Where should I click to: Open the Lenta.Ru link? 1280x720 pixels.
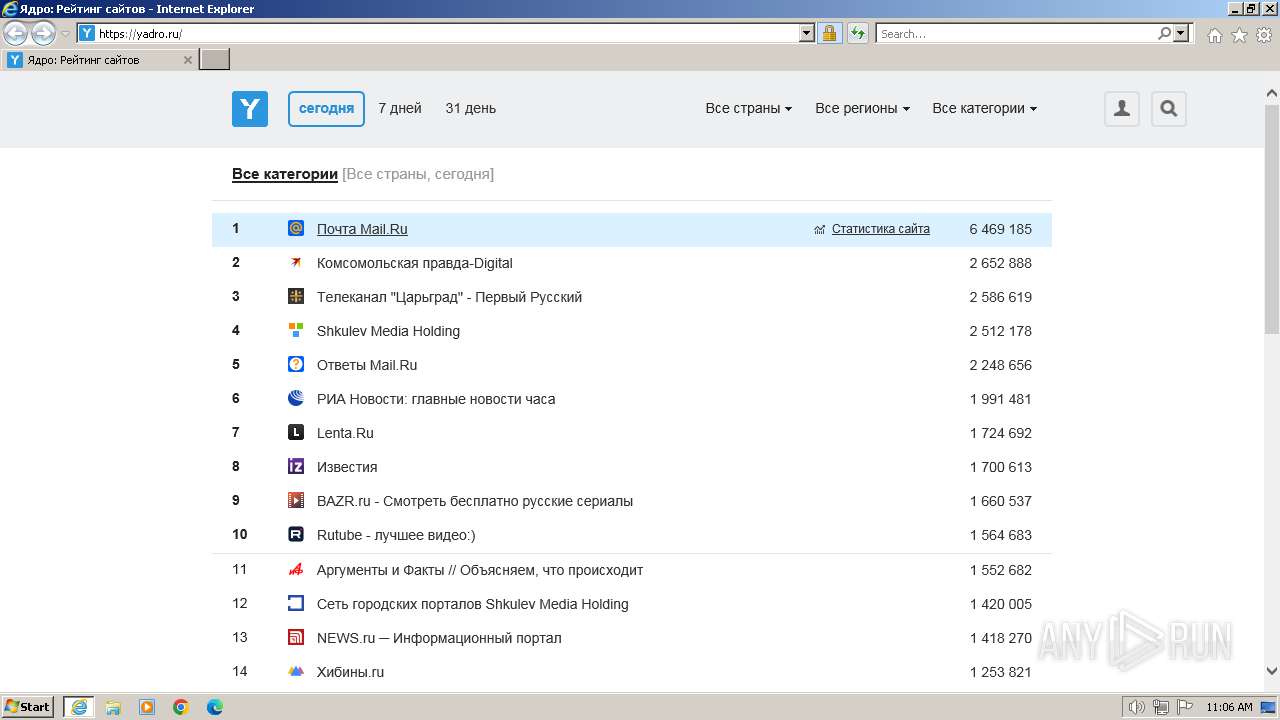(345, 433)
